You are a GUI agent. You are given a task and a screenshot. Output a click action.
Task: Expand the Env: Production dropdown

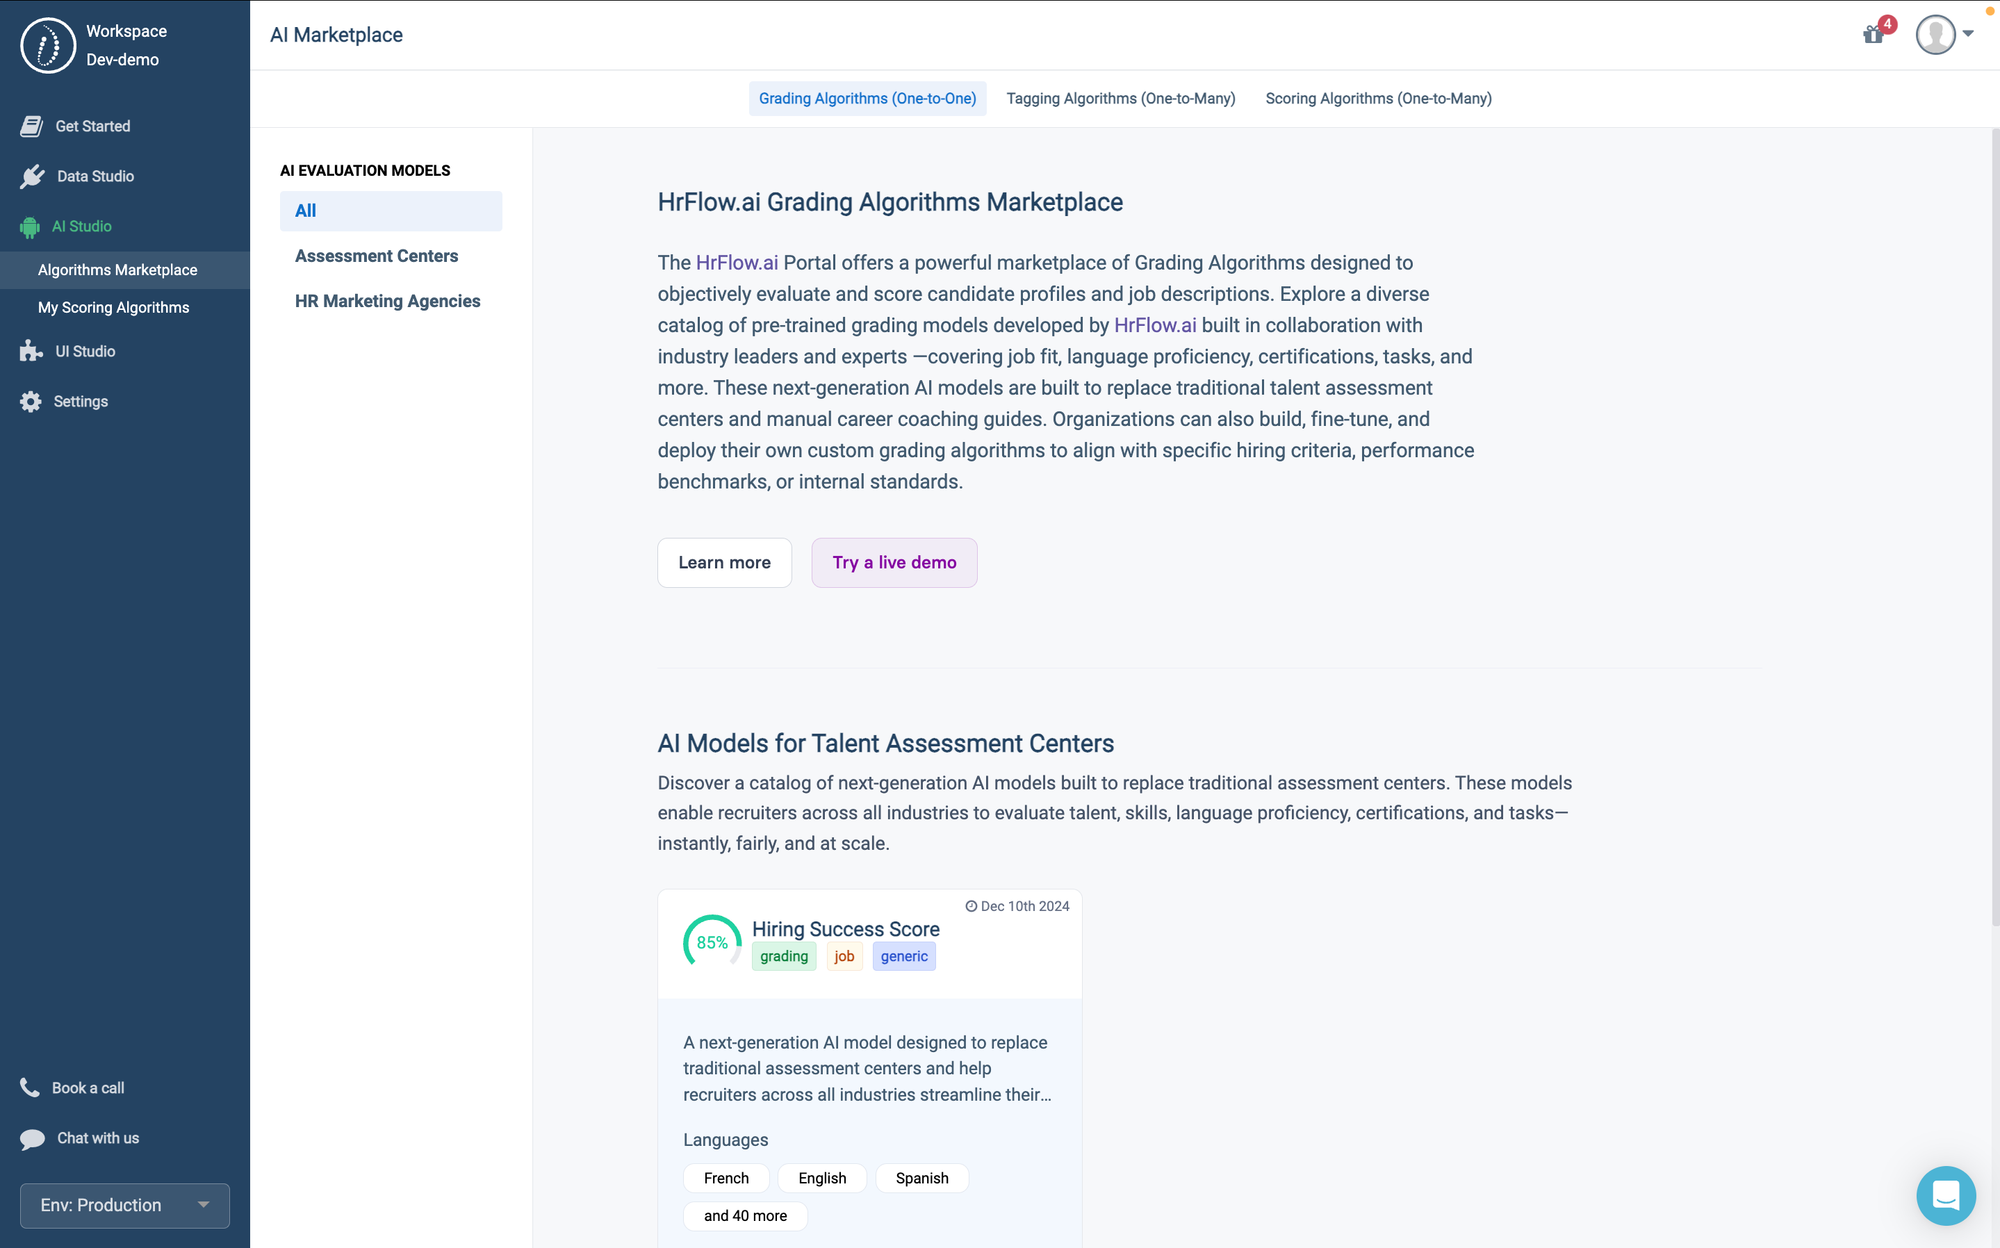(124, 1205)
